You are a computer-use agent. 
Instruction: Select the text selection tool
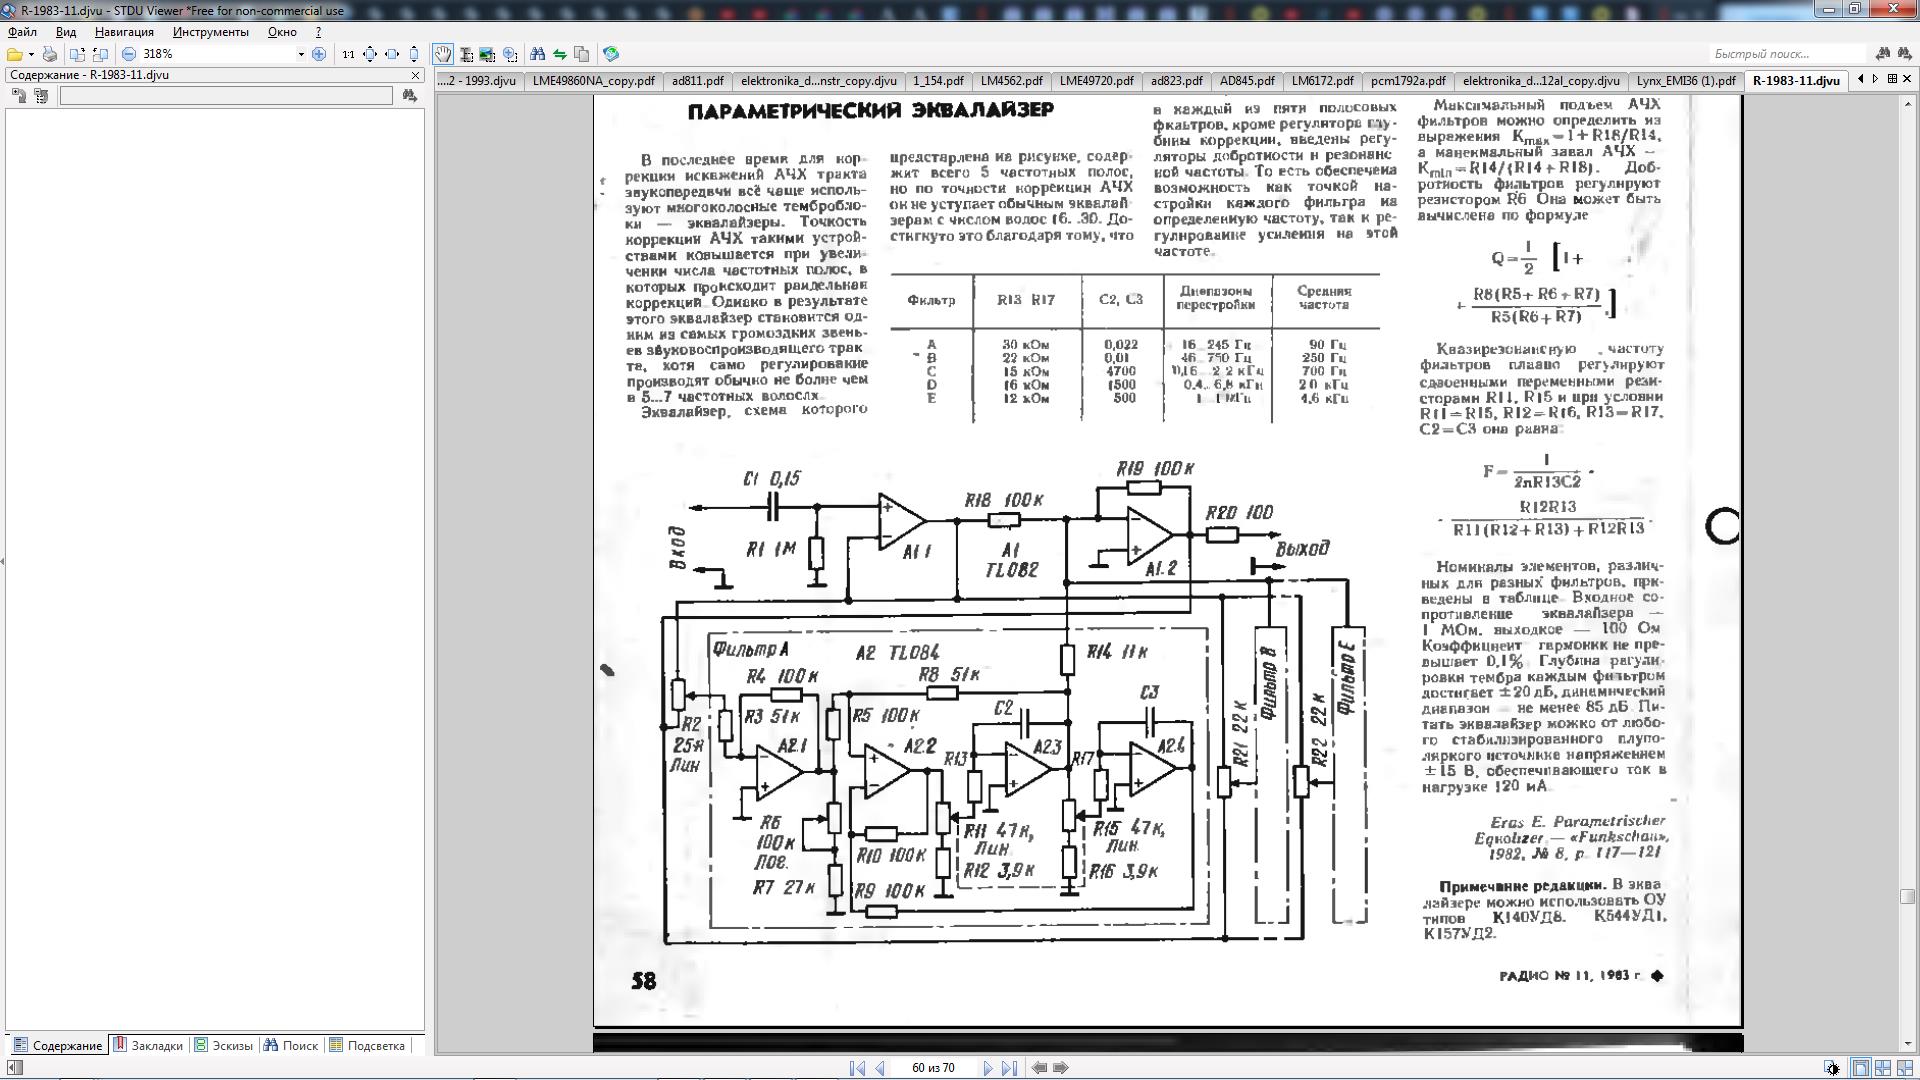pyautogui.click(x=465, y=54)
